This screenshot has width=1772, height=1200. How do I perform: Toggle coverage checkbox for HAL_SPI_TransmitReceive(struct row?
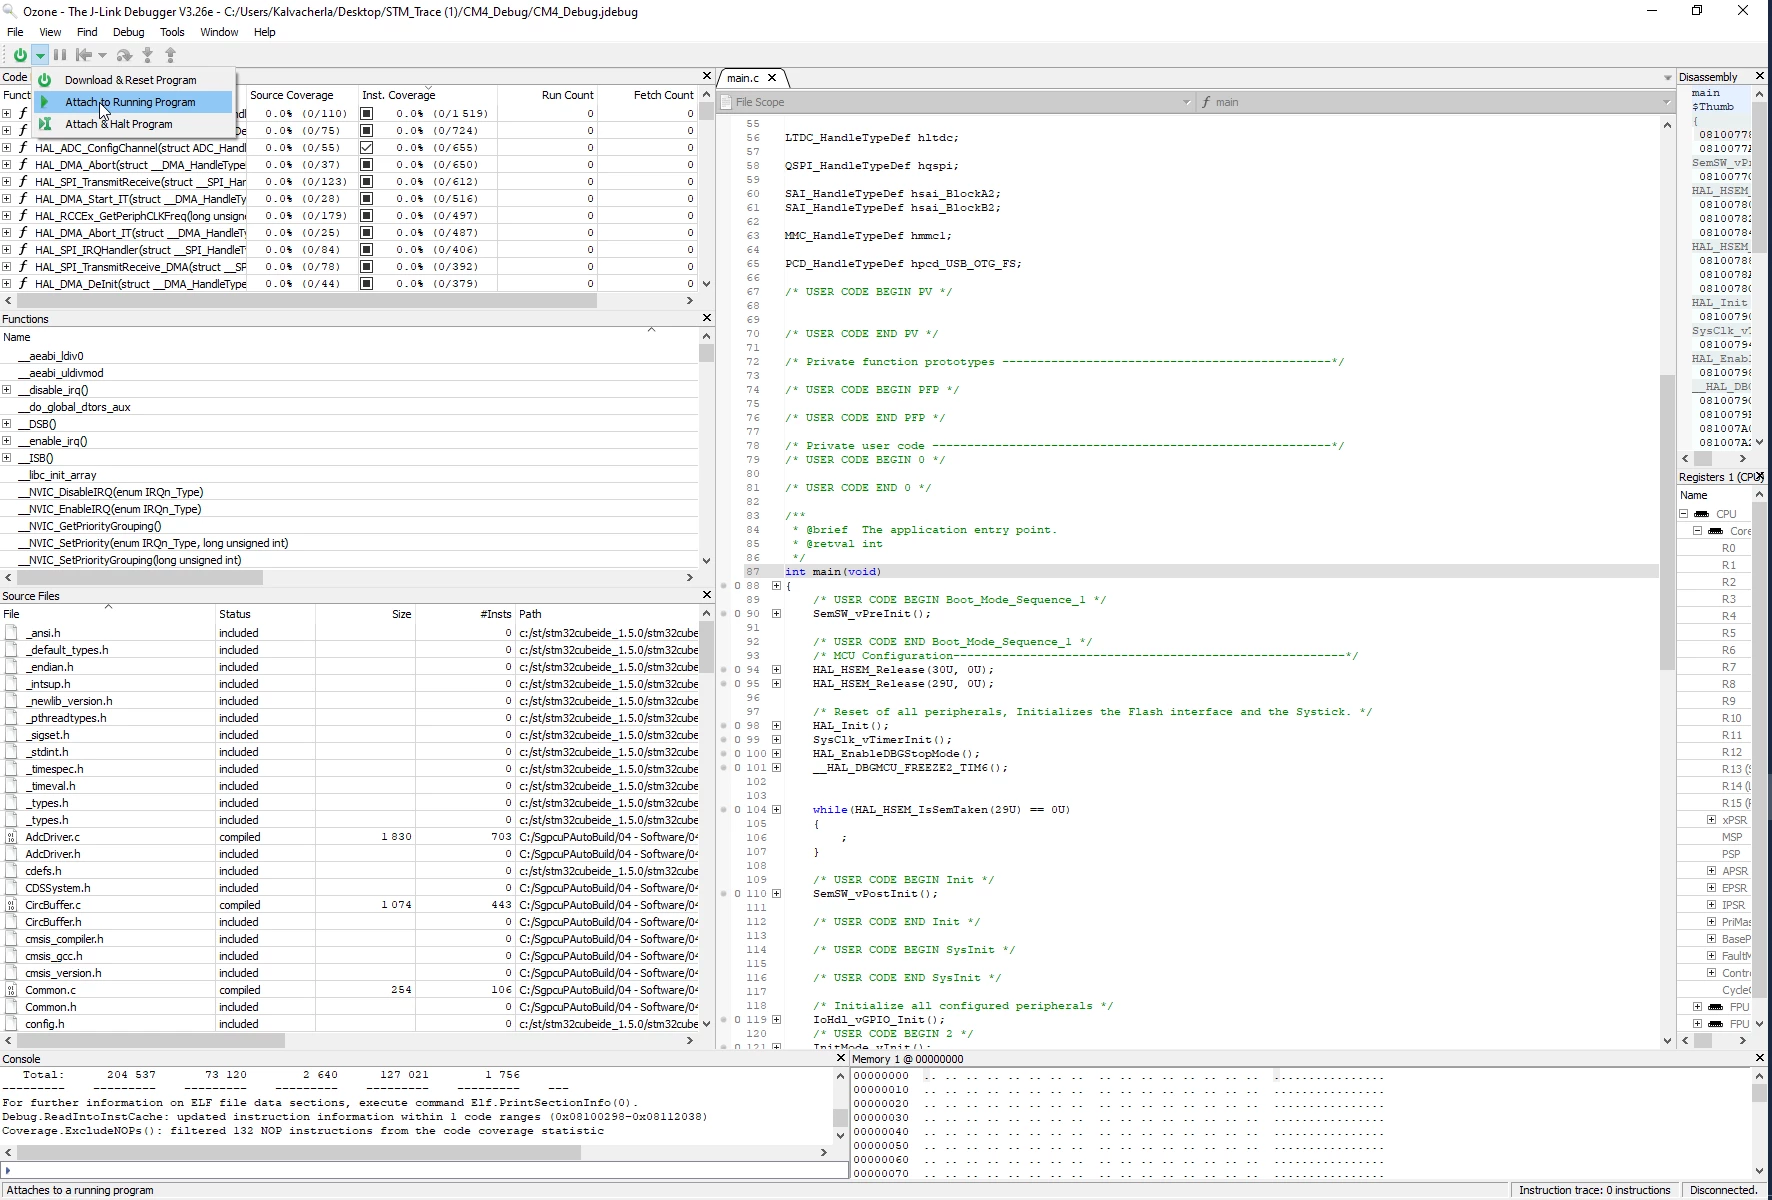(x=367, y=181)
